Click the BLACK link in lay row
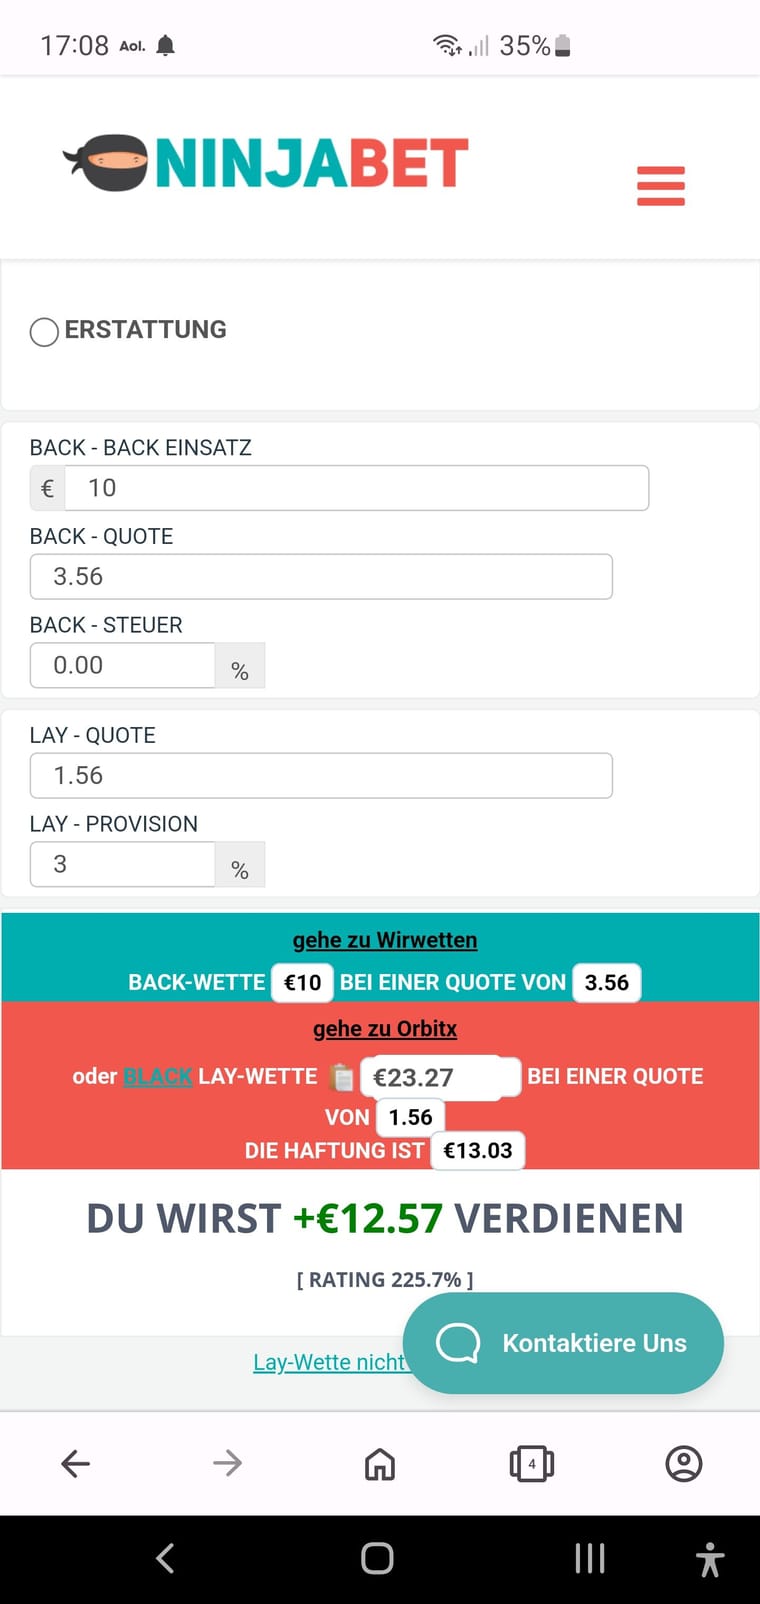The width and height of the screenshot is (760, 1604). pos(158,1077)
